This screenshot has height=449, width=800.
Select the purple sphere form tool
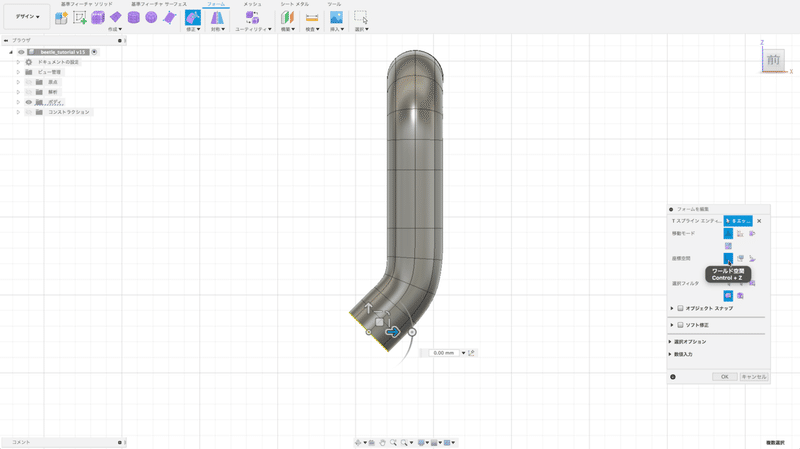point(151,17)
